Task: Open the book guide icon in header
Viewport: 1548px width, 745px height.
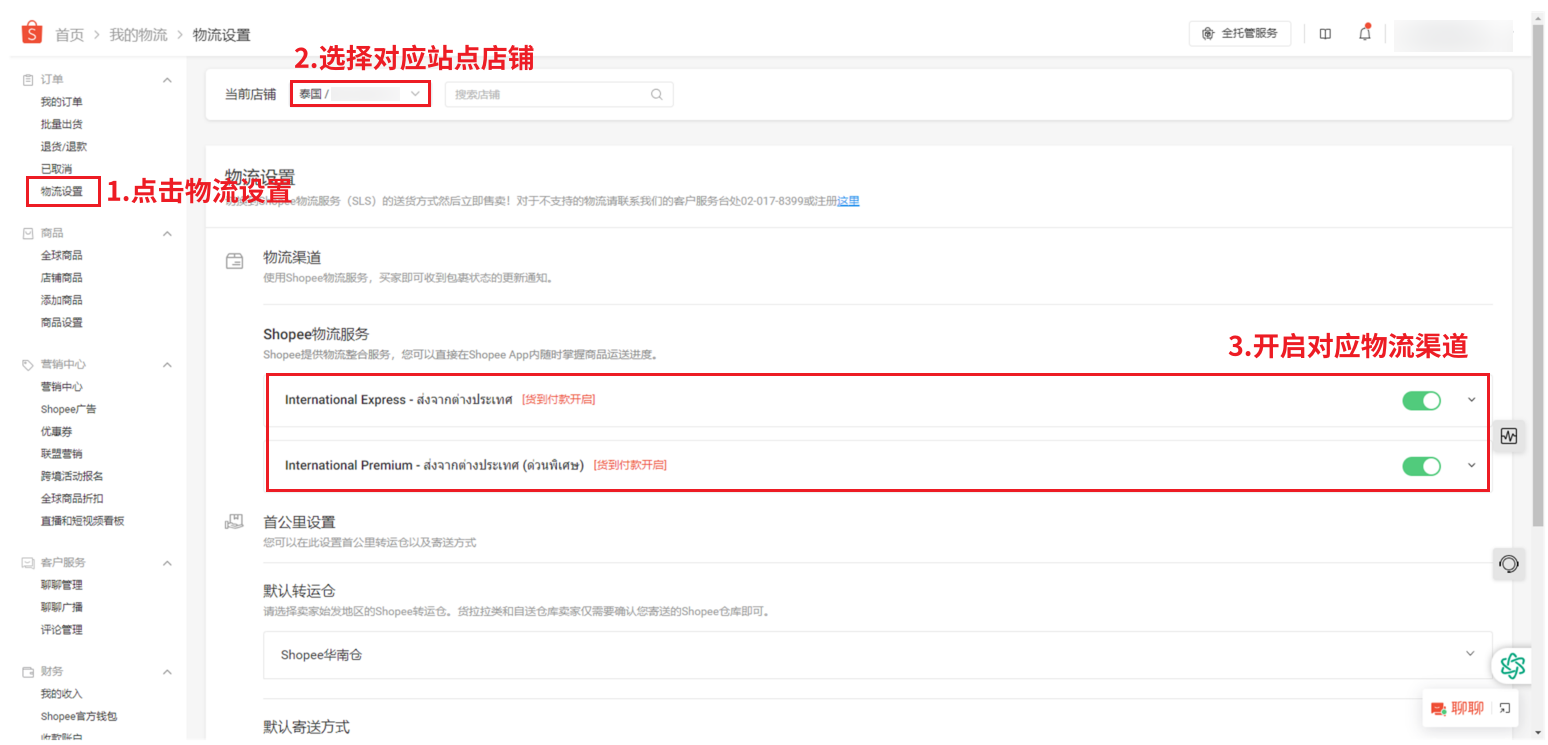Action: (1325, 34)
